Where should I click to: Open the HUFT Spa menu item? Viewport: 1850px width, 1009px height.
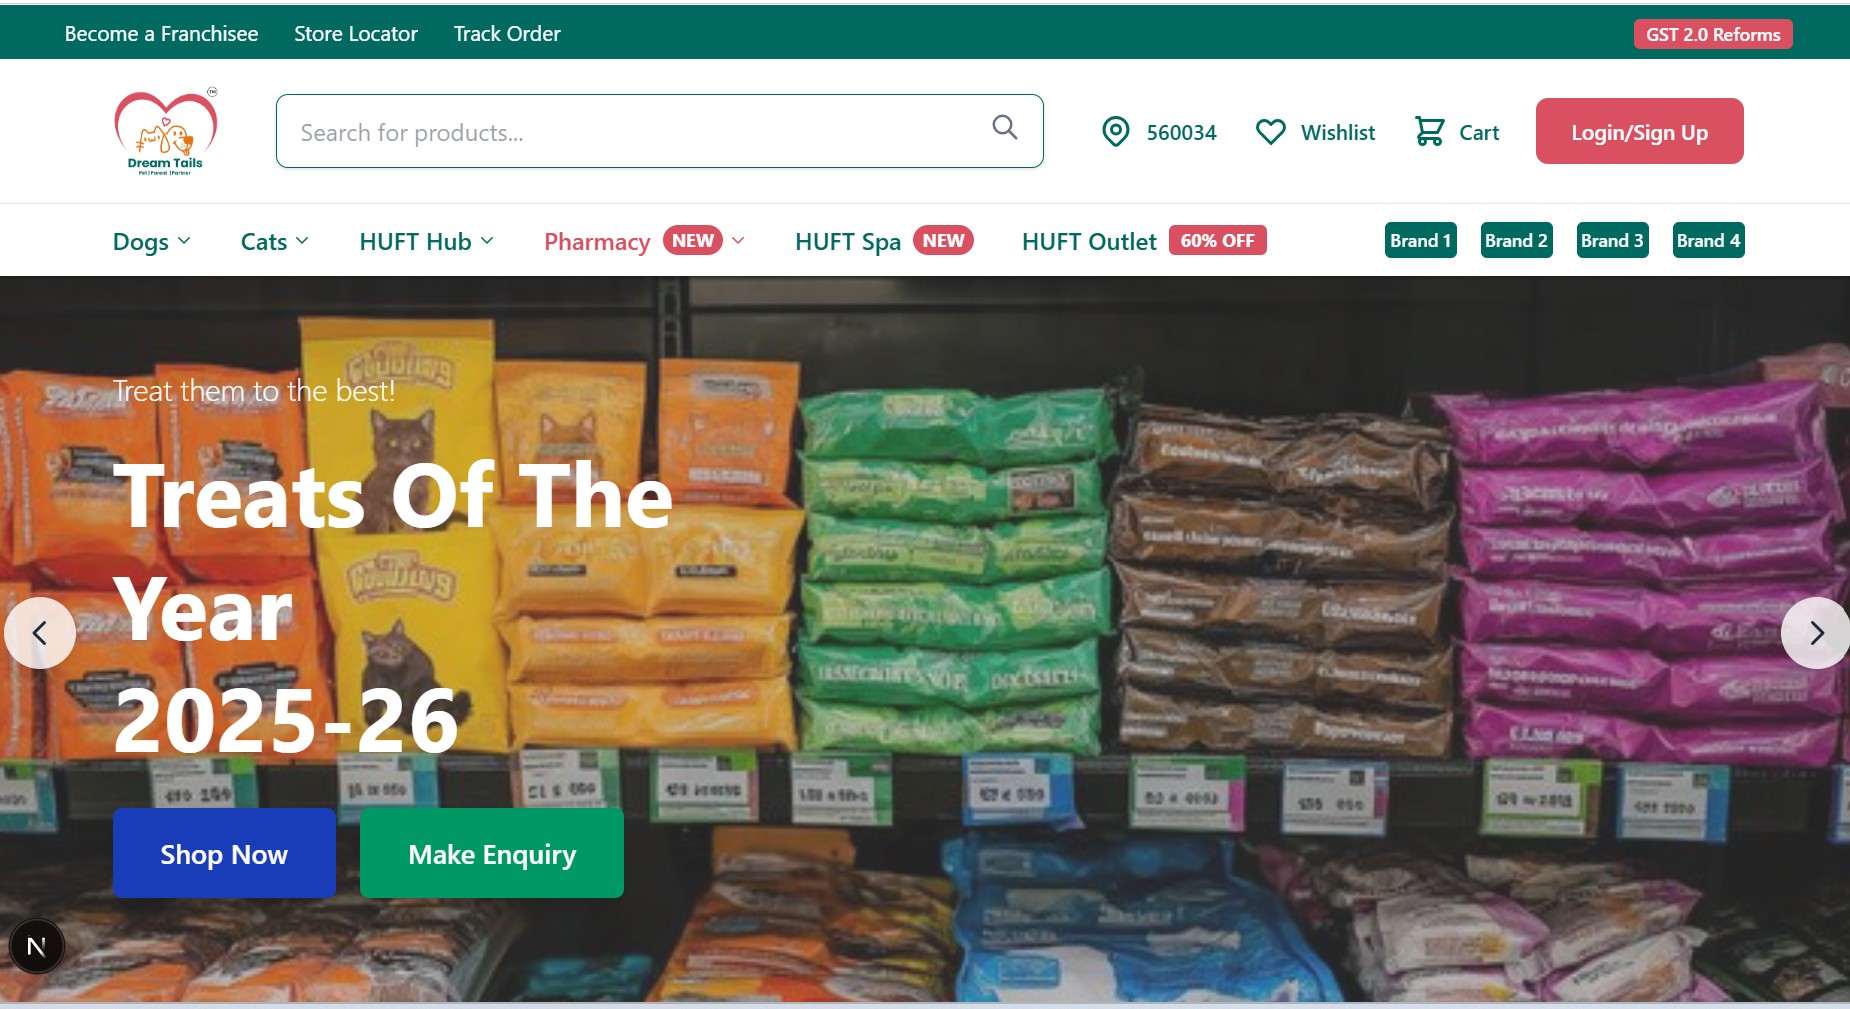(884, 242)
